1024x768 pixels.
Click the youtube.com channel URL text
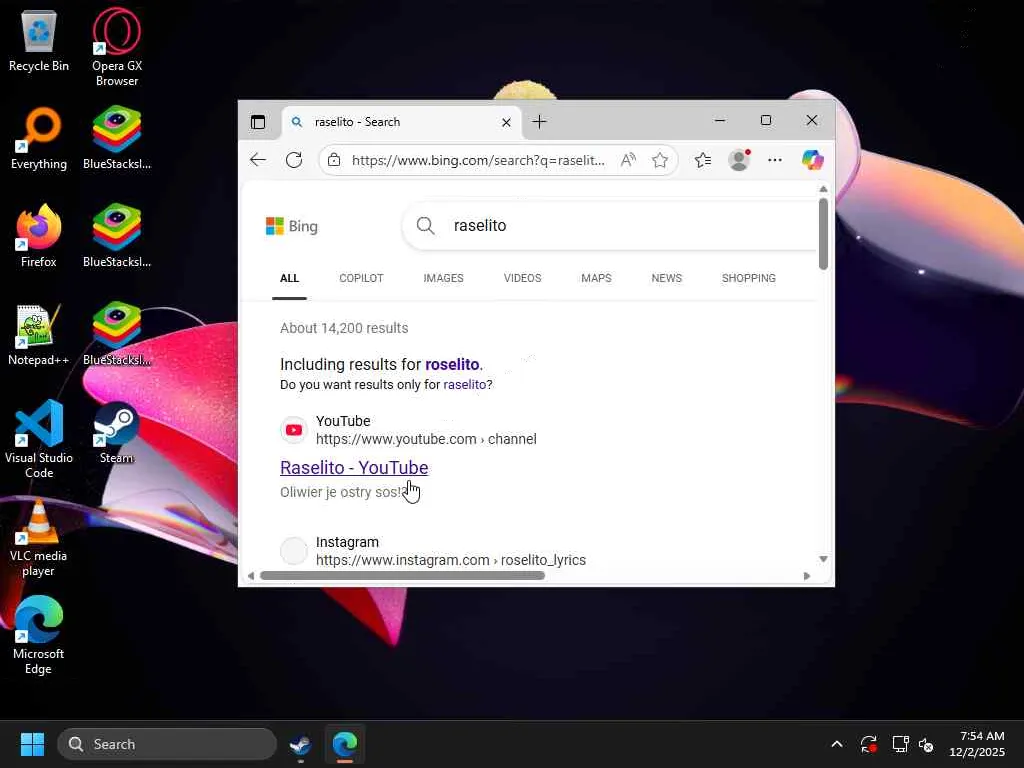(x=426, y=439)
